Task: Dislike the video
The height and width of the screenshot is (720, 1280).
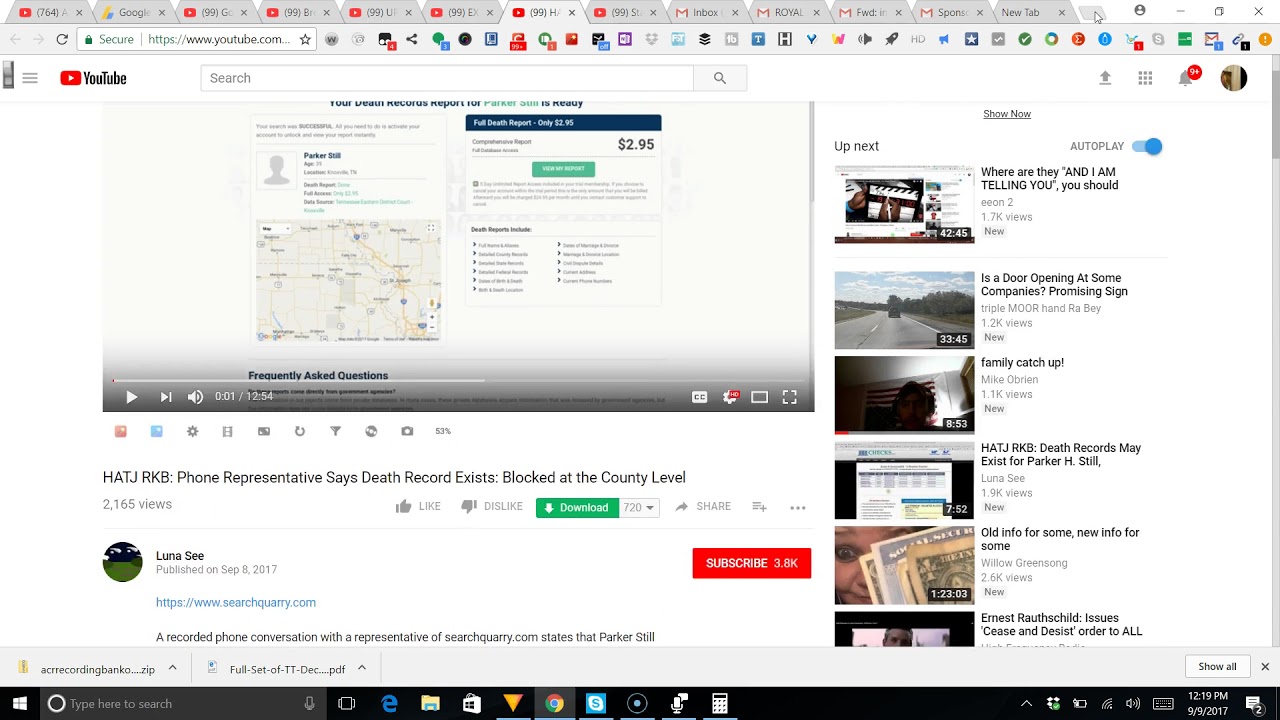Action: pyautogui.click(x=492, y=506)
